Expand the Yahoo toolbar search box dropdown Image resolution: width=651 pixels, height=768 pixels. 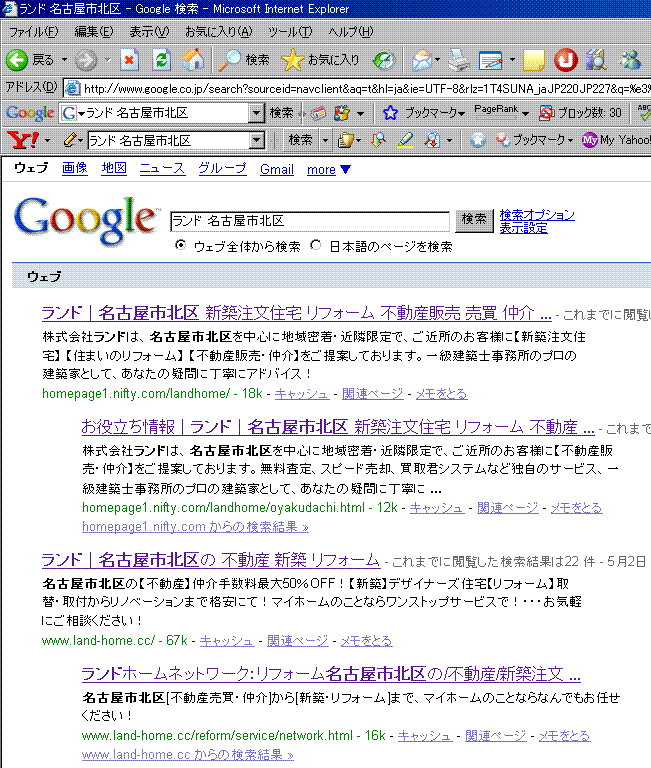click(257, 141)
